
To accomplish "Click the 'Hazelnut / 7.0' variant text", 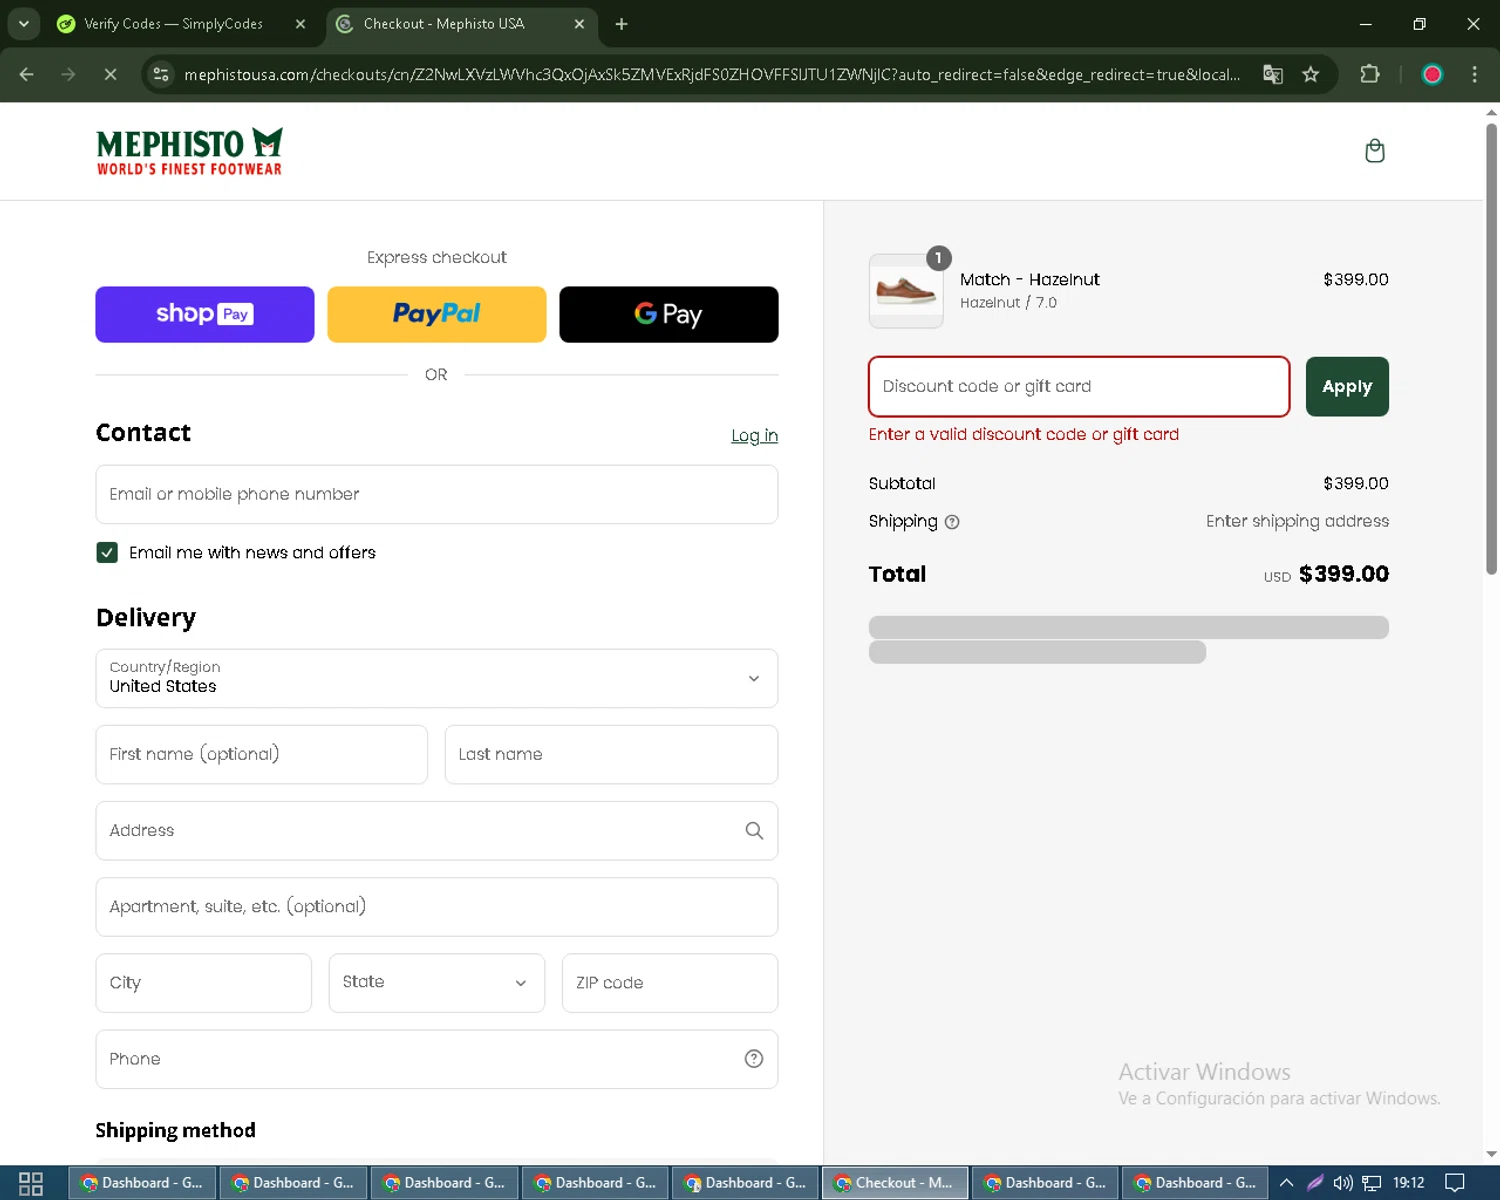I will [1008, 302].
